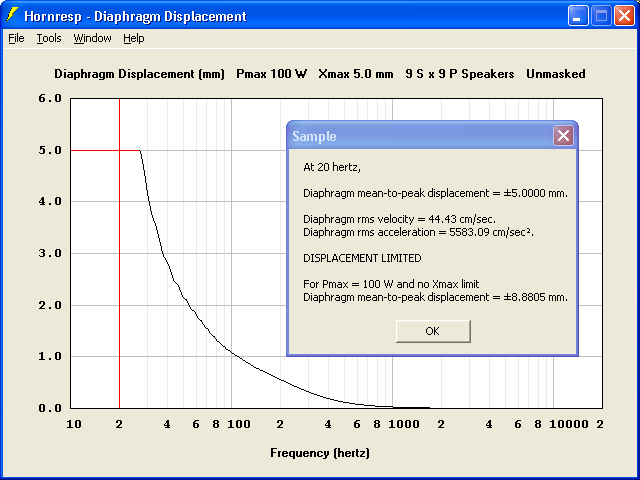Click 'Diaphragm Displacement (mm)' heading text
This screenshot has height=480, width=640.
[139, 74]
